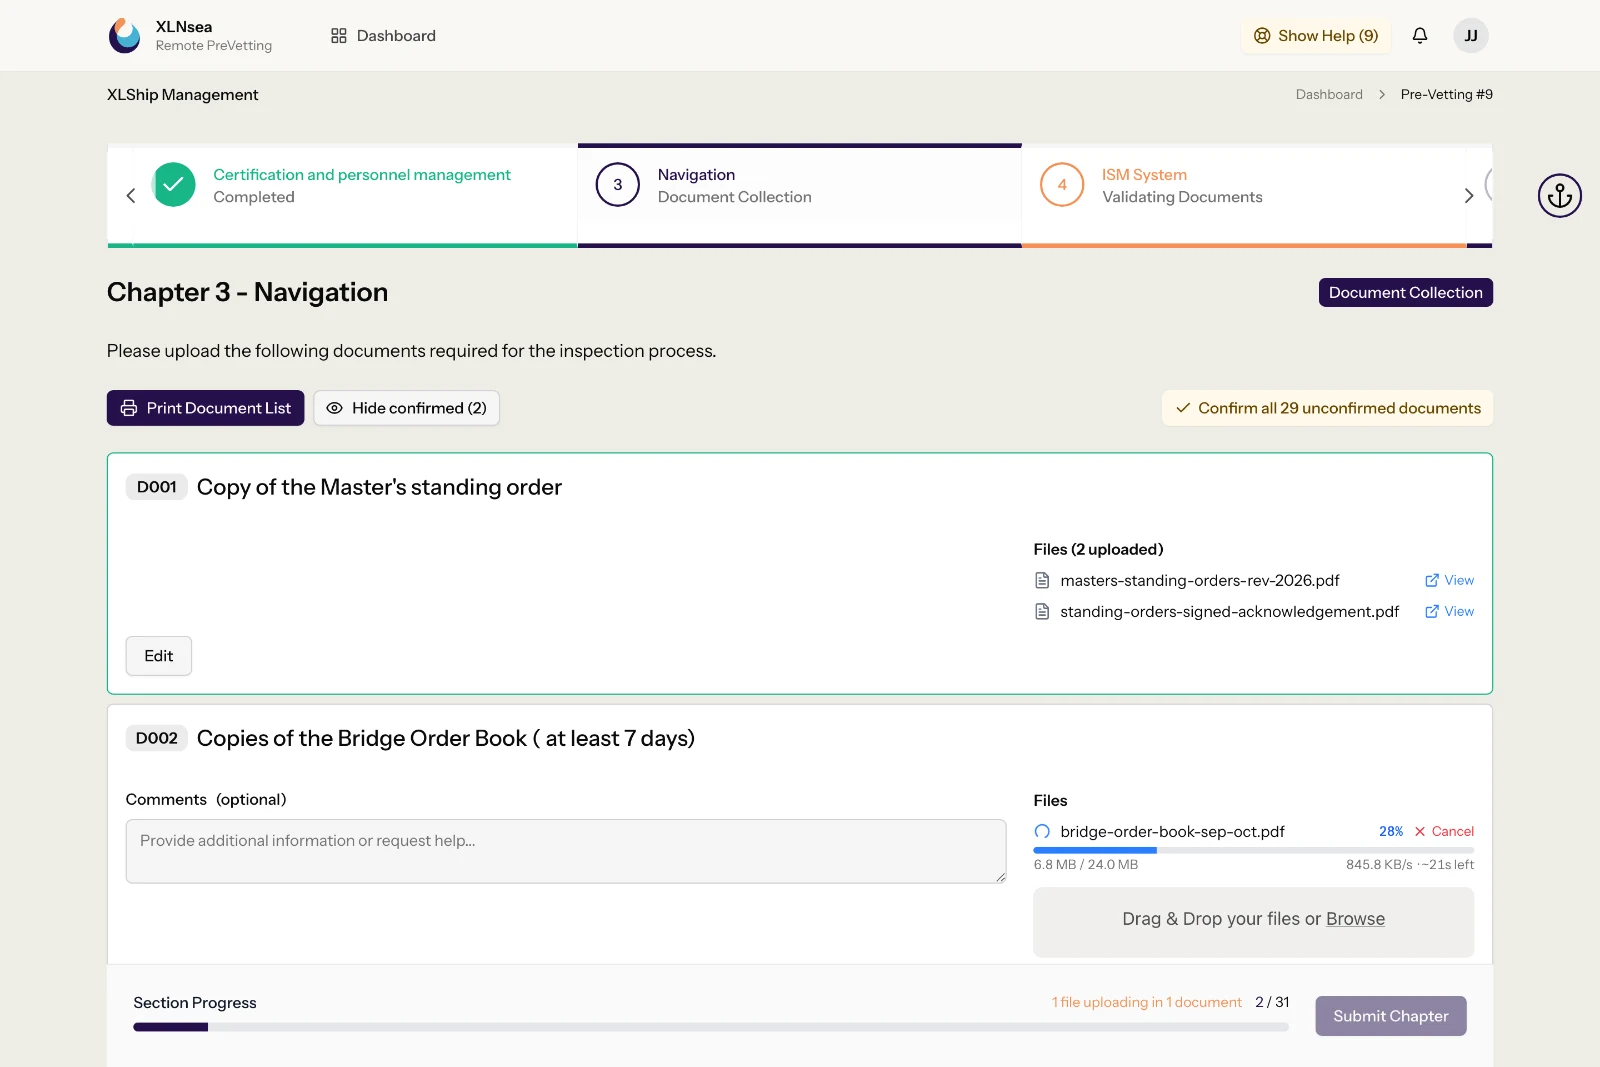Click the Submit Chapter button
The height and width of the screenshot is (1067, 1600).
(1390, 1016)
